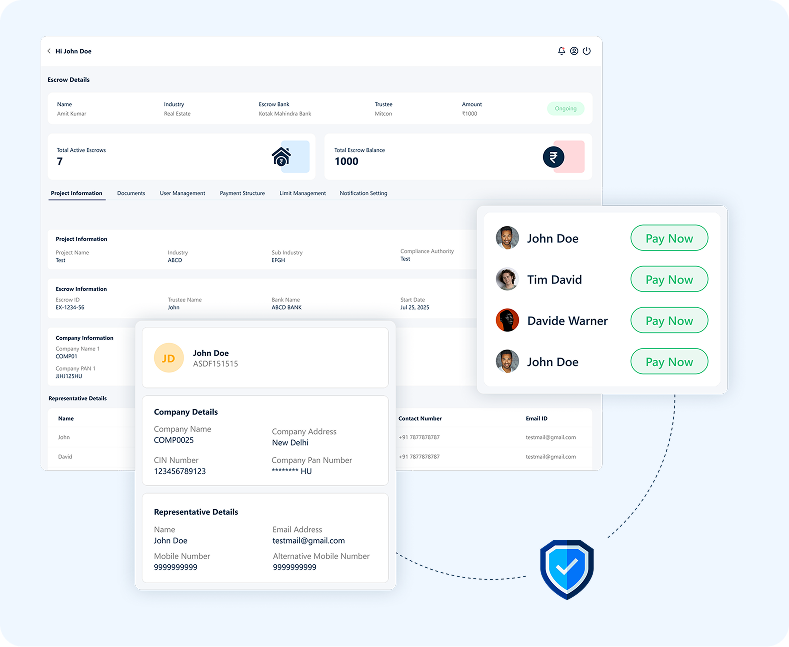
Task: Click the Company Name value COMP0025
Action: (x=174, y=440)
